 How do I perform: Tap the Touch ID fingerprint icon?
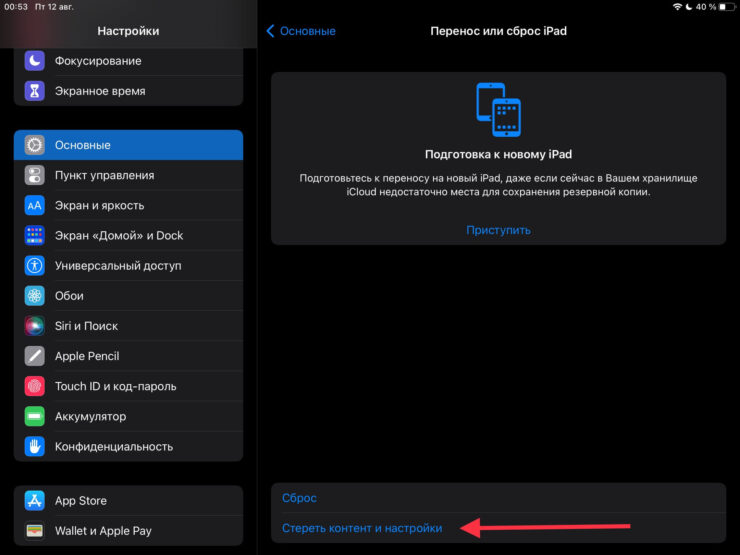pyautogui.click(x=35, y=386)
